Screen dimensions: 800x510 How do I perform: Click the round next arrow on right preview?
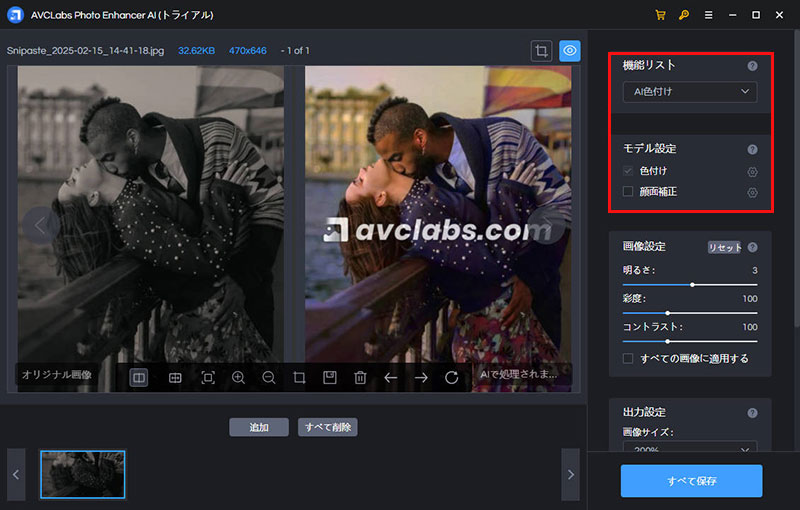(x=546, y=225)
